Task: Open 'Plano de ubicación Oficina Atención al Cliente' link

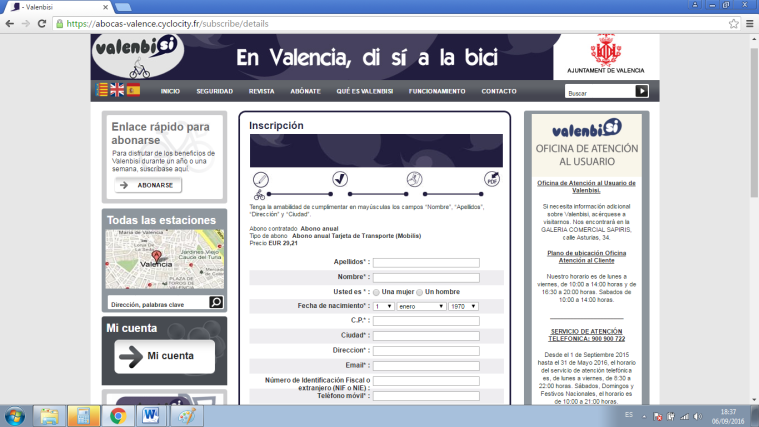Action: 587,257
